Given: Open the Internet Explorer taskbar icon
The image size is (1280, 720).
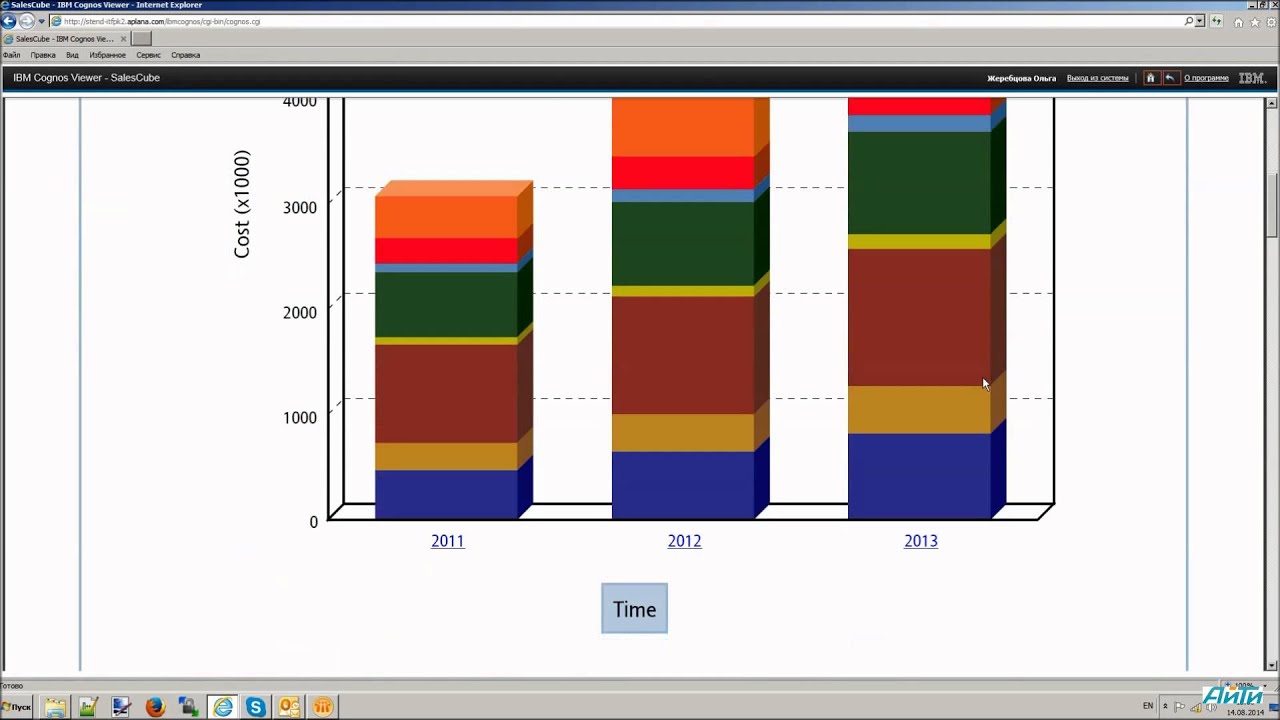Looking at the screenshot, I should [222, 707].
